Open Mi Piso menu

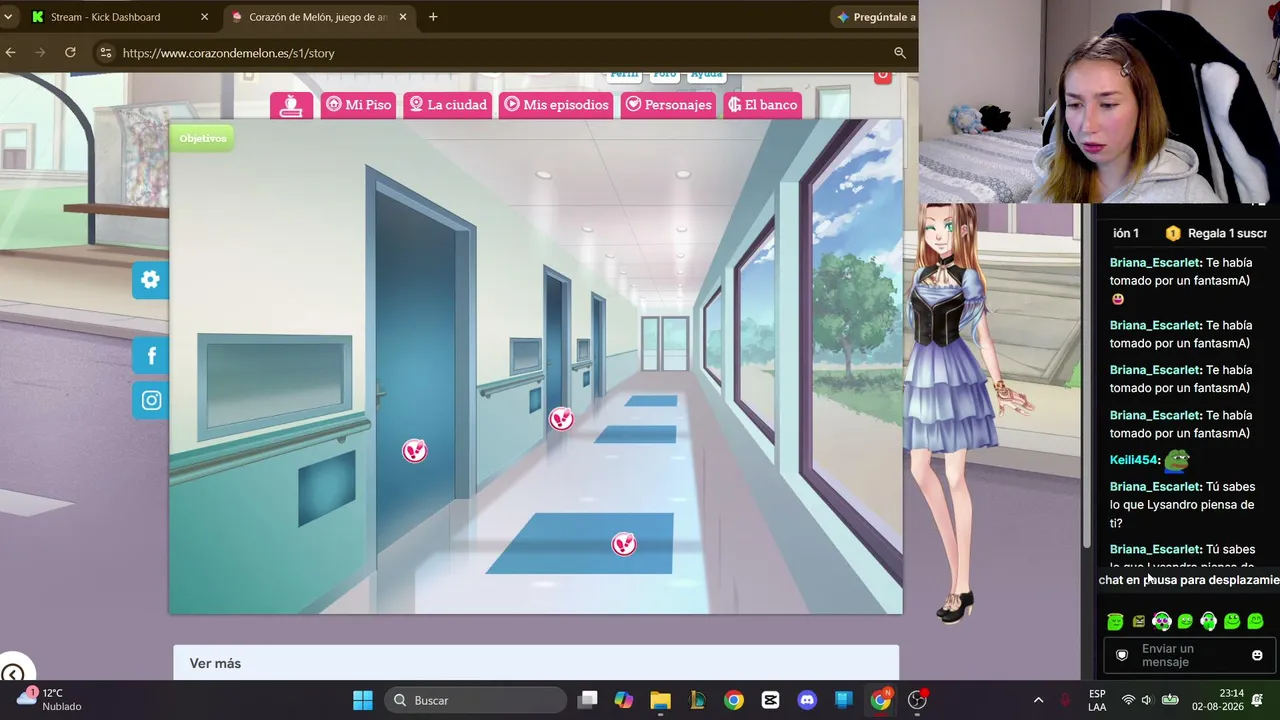point(359,105)
